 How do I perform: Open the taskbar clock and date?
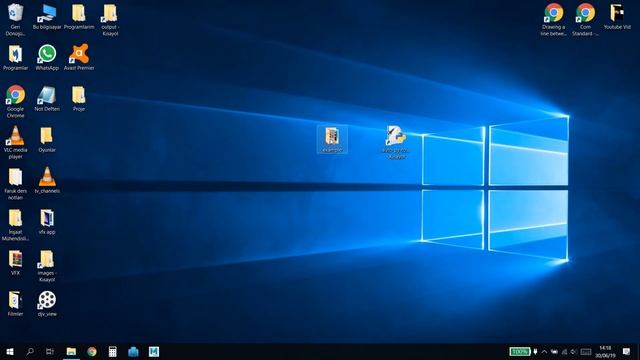[605, 351]
